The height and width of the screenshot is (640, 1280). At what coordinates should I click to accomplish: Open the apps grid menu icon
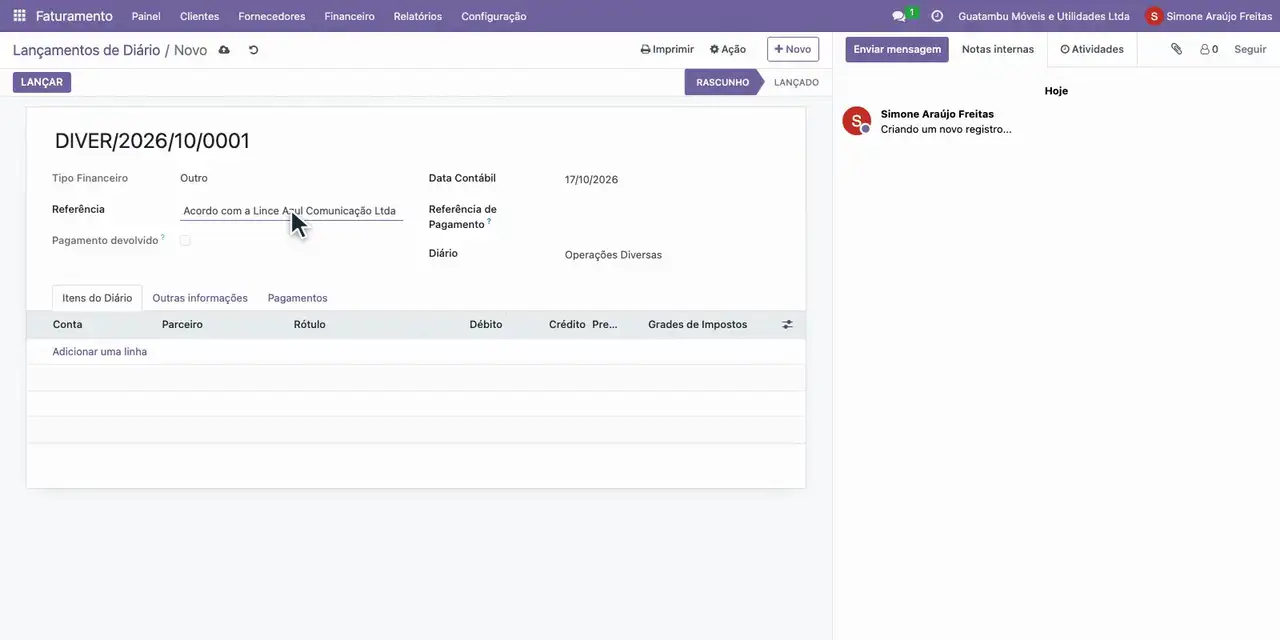click(x=19, y=16)
